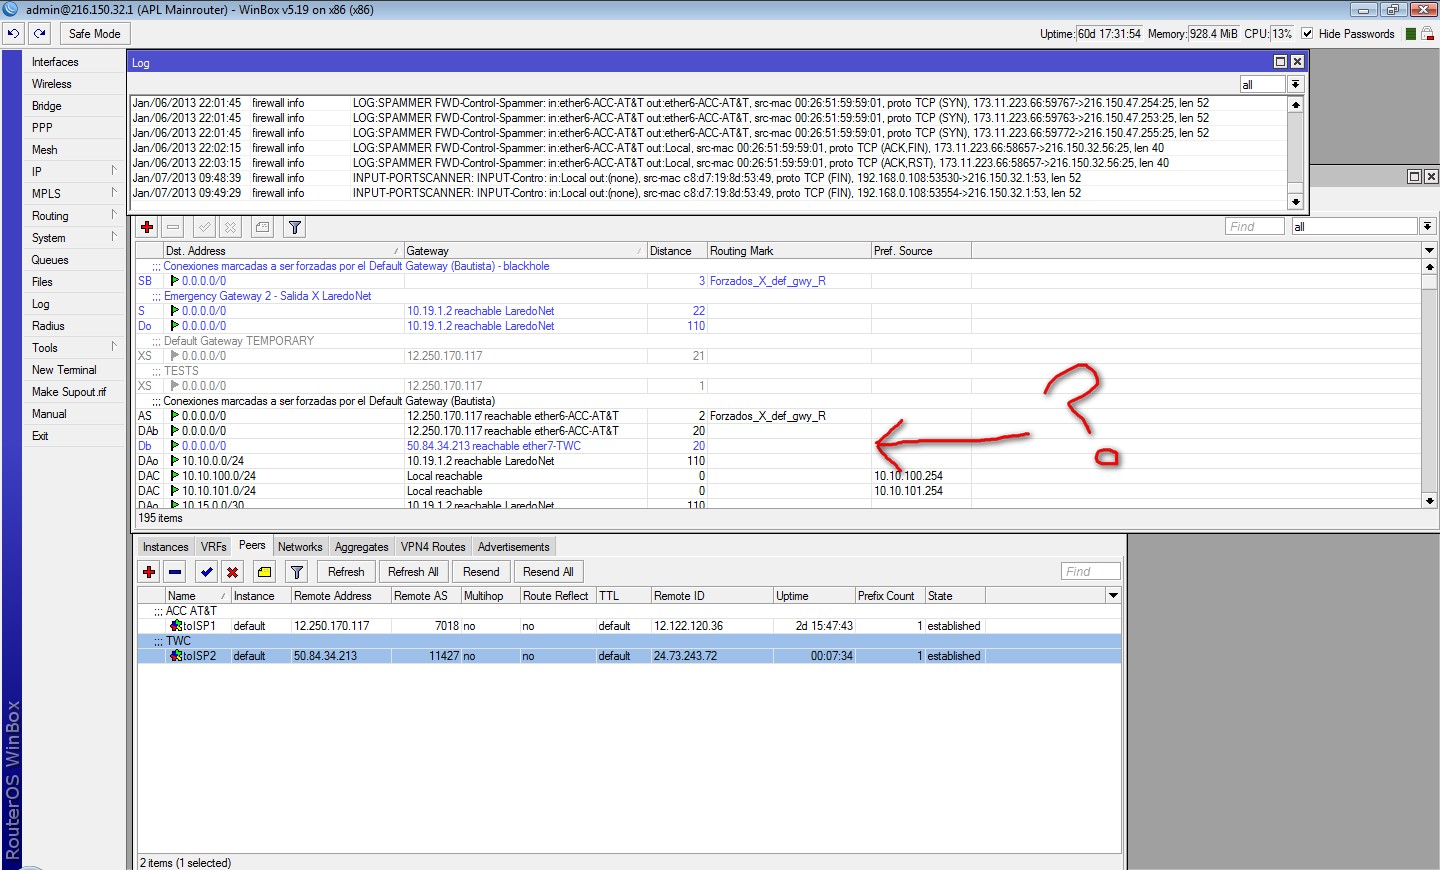The width and height of the screenshot is (1440, 870).
Task: Expand the IP submenu
Action: [114, 171]
